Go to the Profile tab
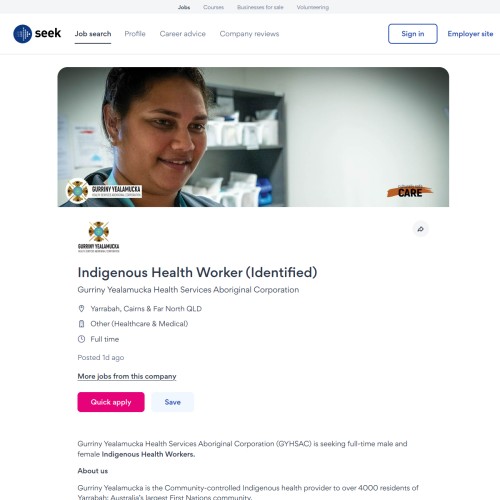500x500 pixels. tap(135, 34)
